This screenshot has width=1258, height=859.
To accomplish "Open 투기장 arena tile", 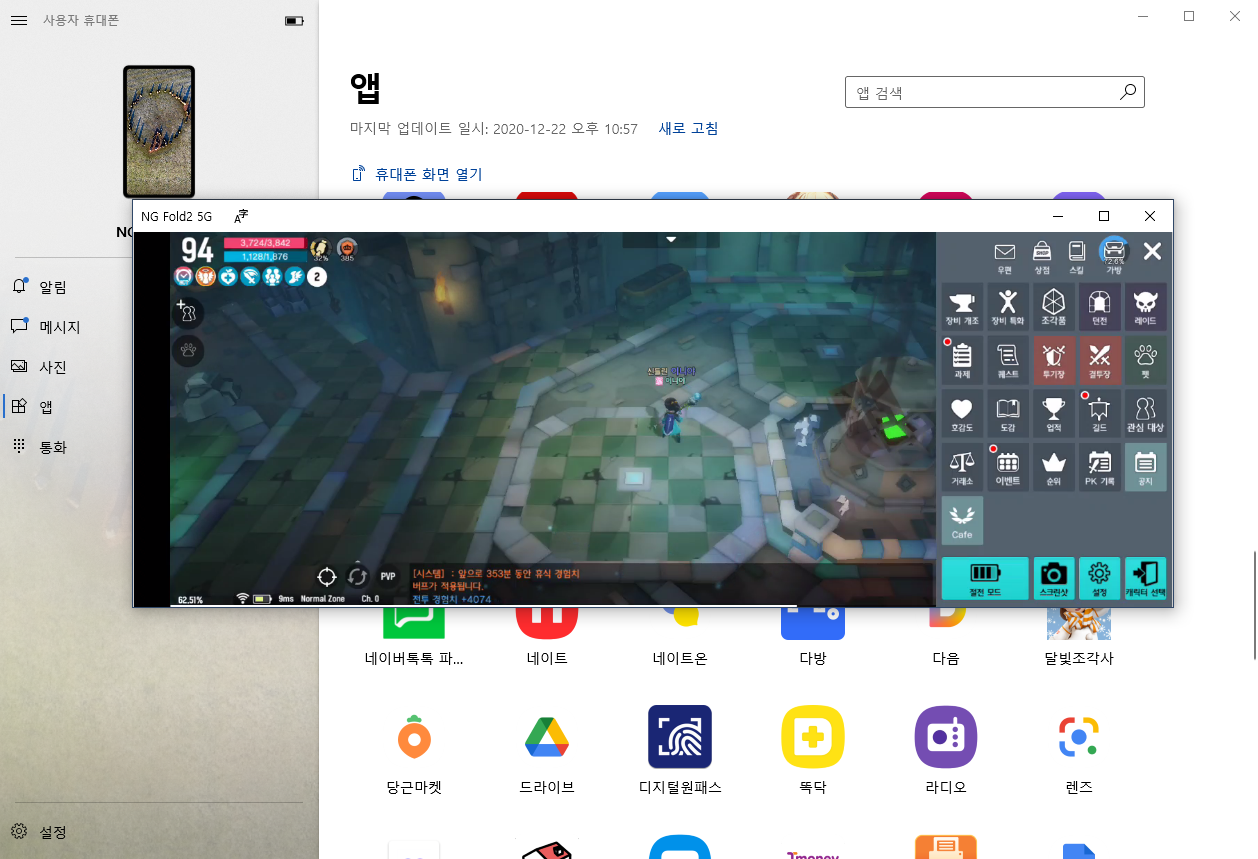I will pos(1054,360).
